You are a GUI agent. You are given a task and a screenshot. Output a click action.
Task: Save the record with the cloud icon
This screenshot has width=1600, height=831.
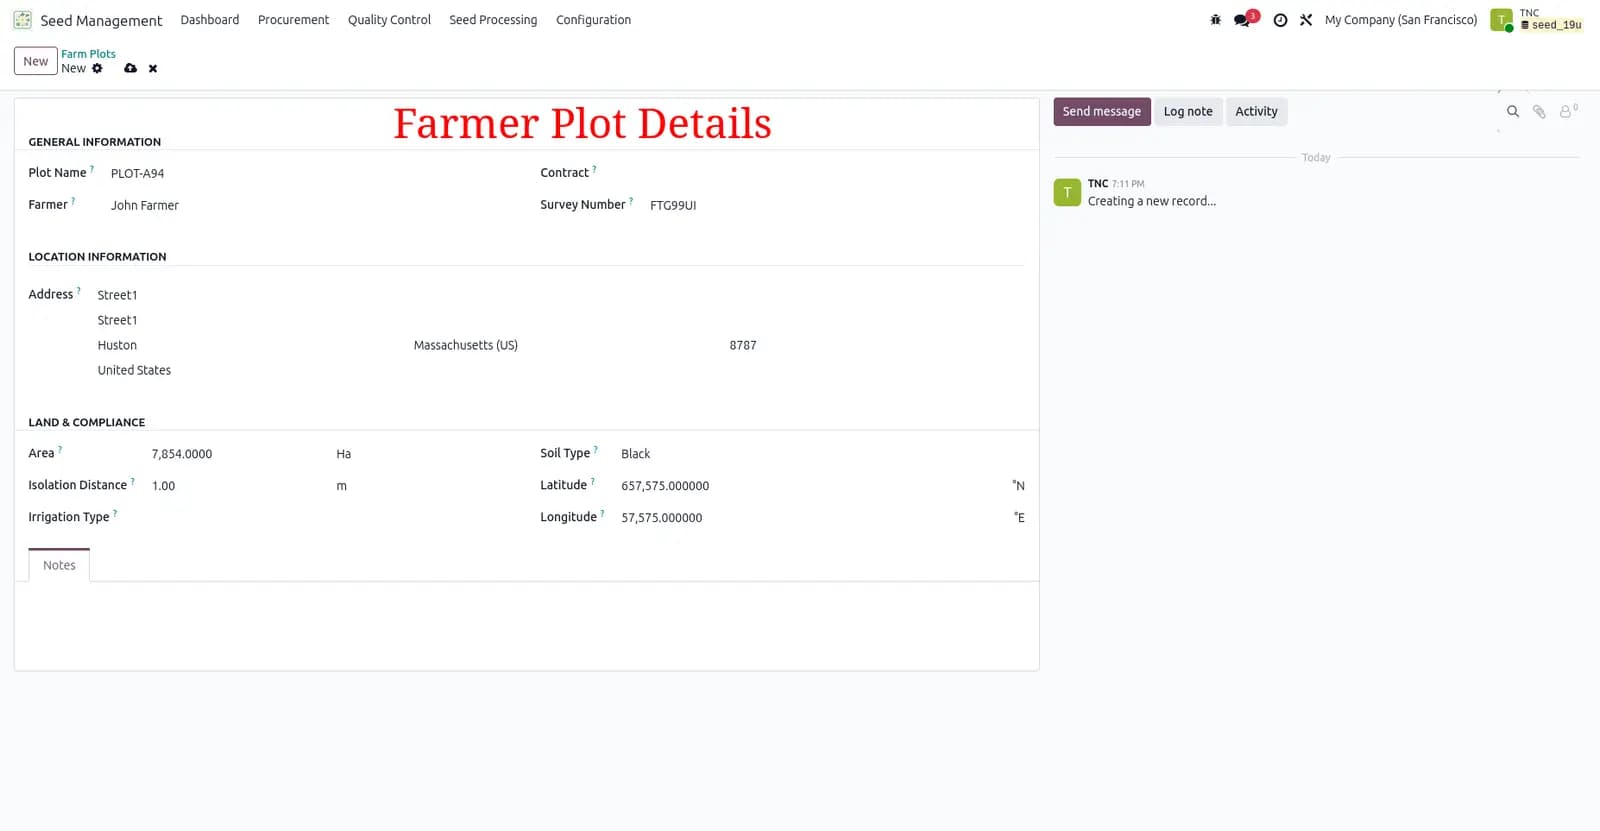(130, 69)
